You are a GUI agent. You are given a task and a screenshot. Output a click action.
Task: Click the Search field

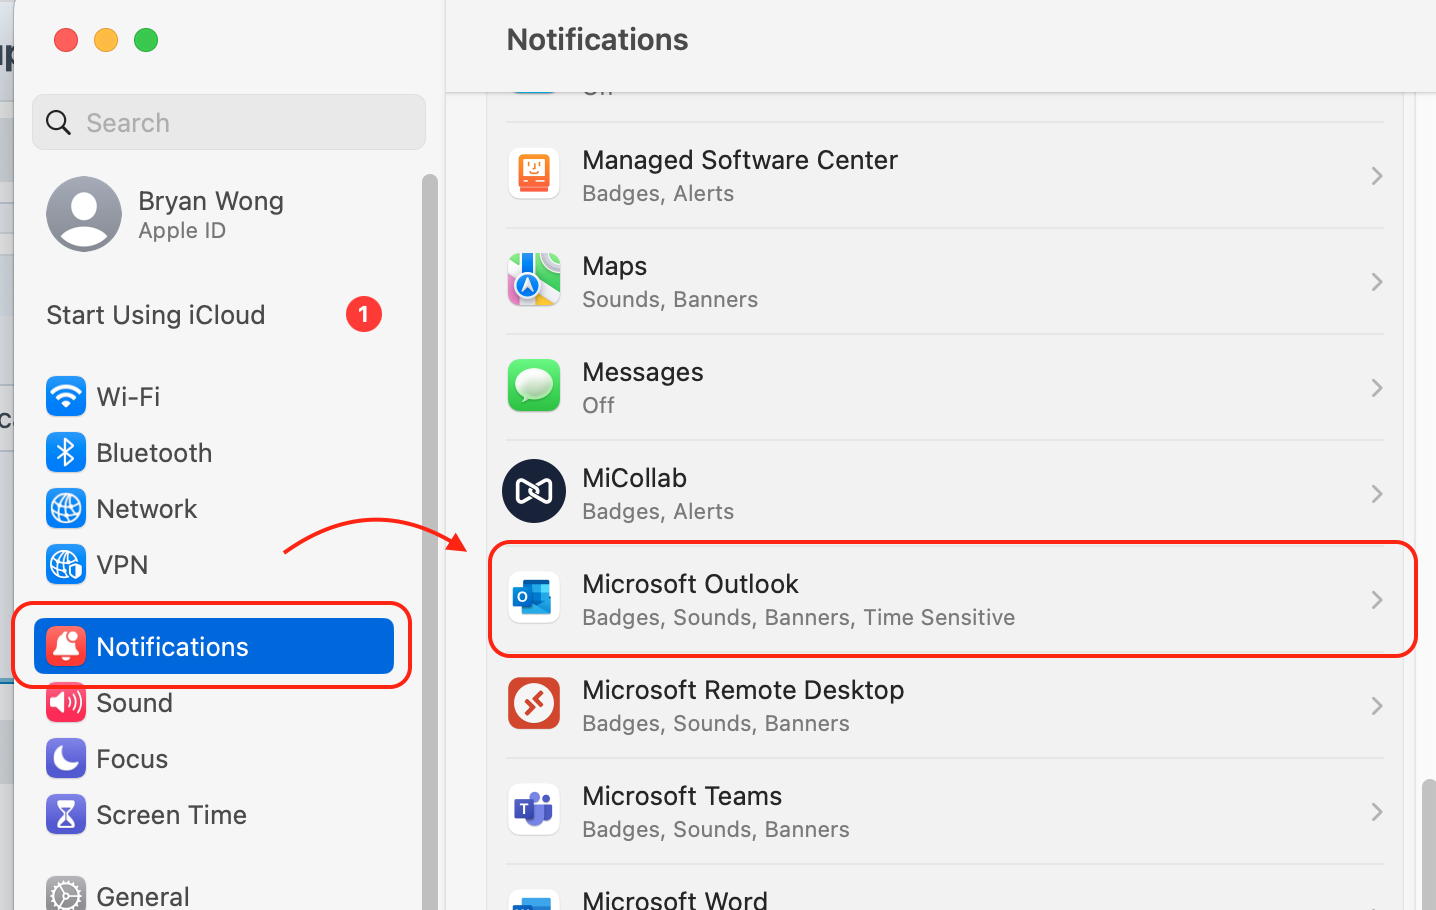(229, 122)
